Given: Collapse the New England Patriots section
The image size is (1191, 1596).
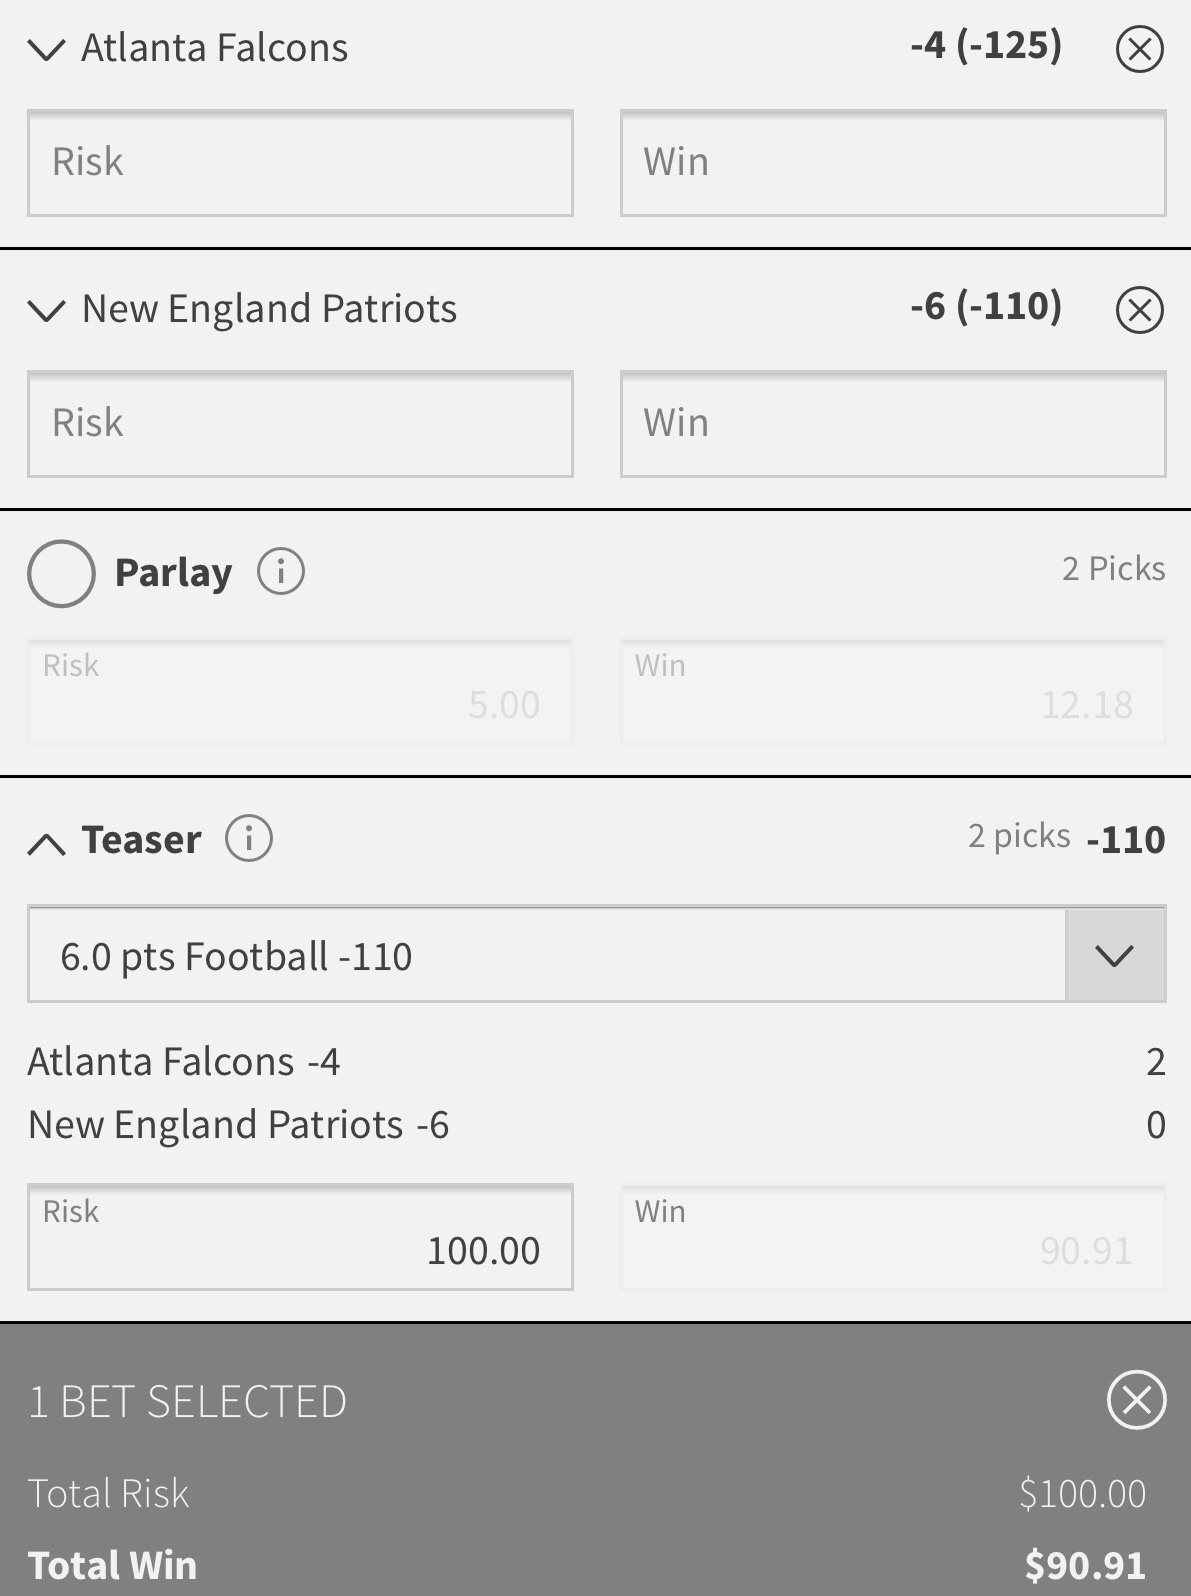Looking at the screenshot, I should 47,310.
